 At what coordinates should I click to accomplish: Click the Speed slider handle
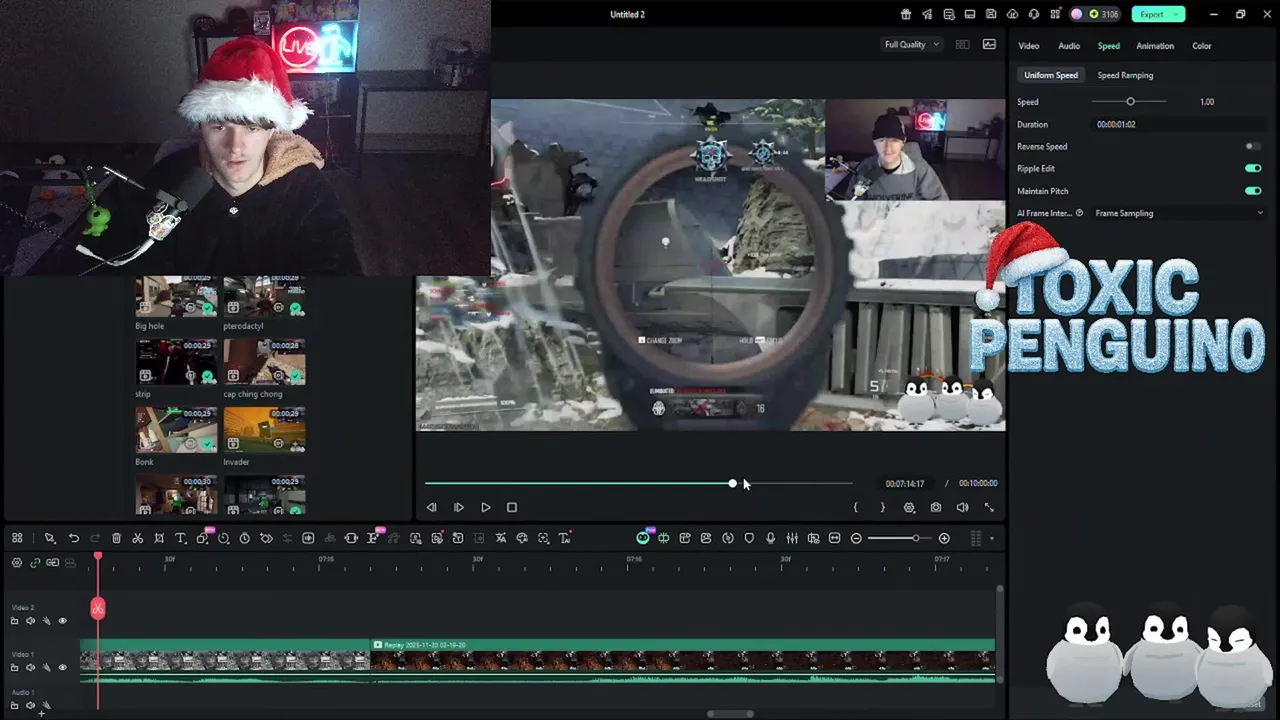pyautogui.click(x=1131, y=101)
